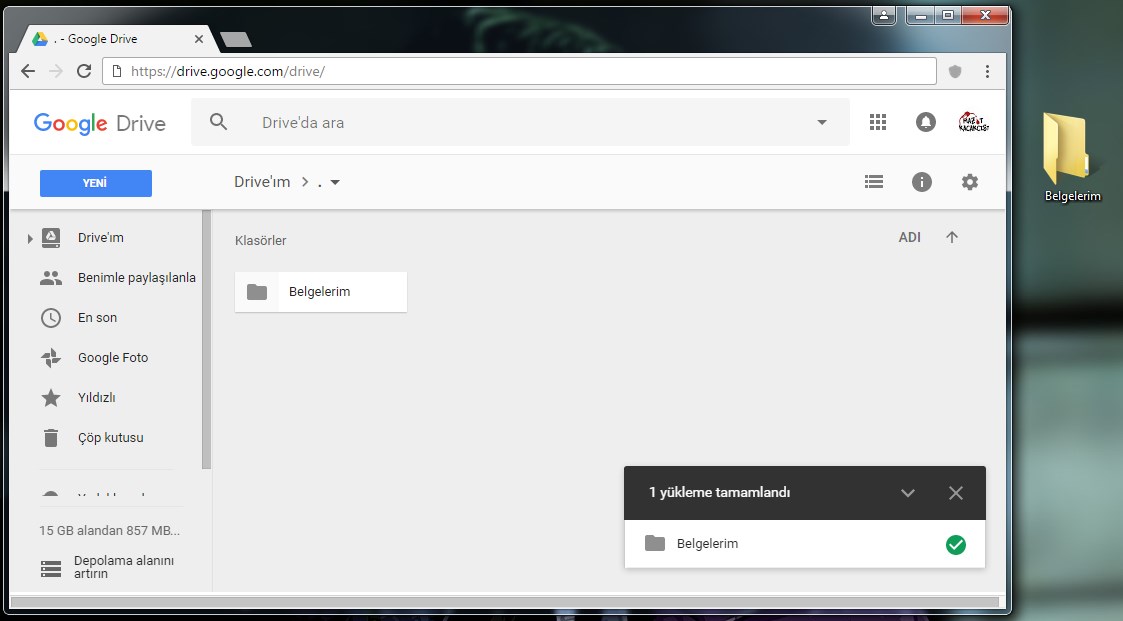Reverse sort direction with the arrow
Viewport: 1123px width, 621px height.
pos(952,237)
